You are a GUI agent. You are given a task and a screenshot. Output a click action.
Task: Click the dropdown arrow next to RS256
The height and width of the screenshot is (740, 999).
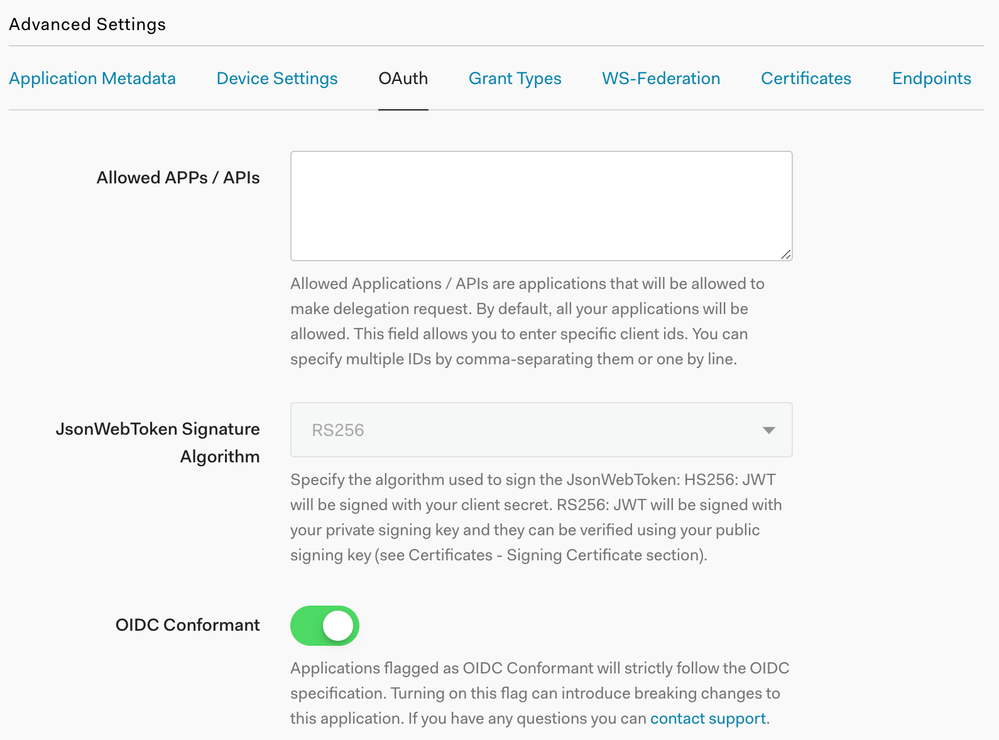[768, 429]
